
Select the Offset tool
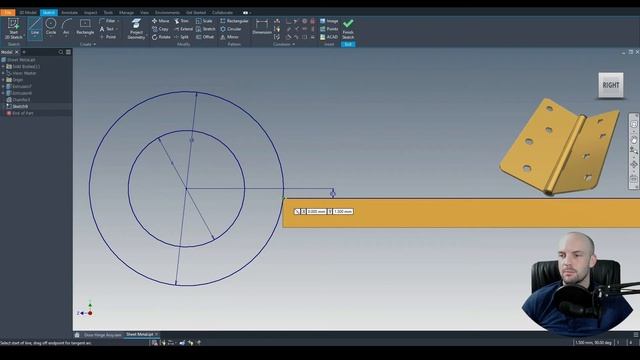pos(205,37)
